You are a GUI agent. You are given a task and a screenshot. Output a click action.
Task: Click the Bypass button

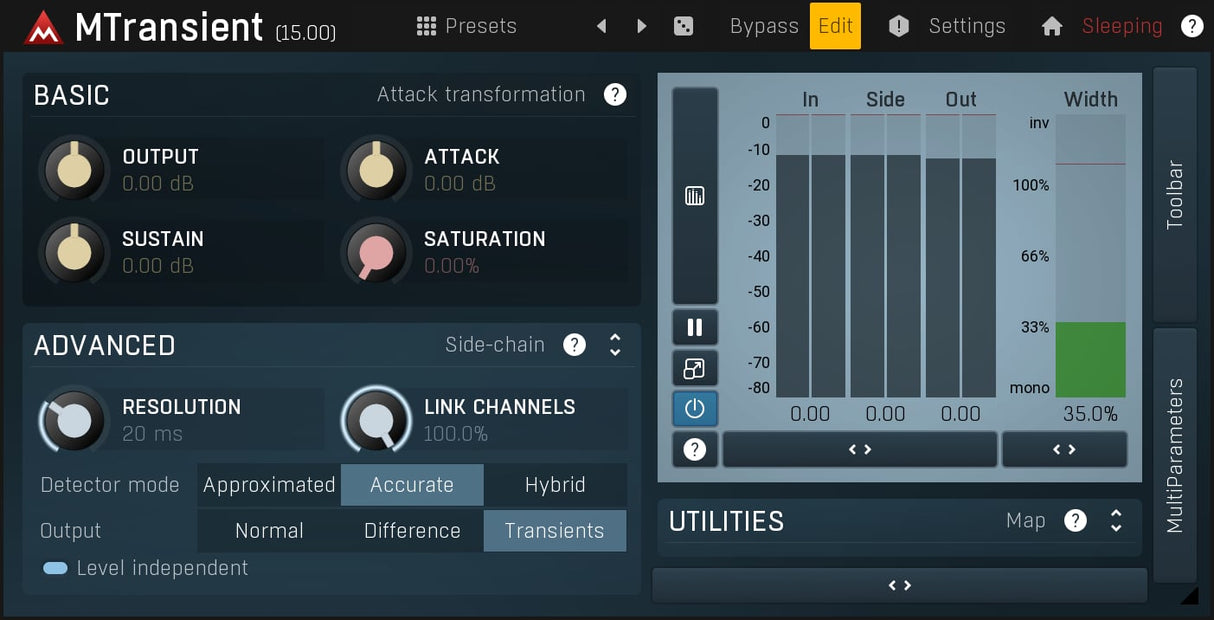click(x=764, y=26)
